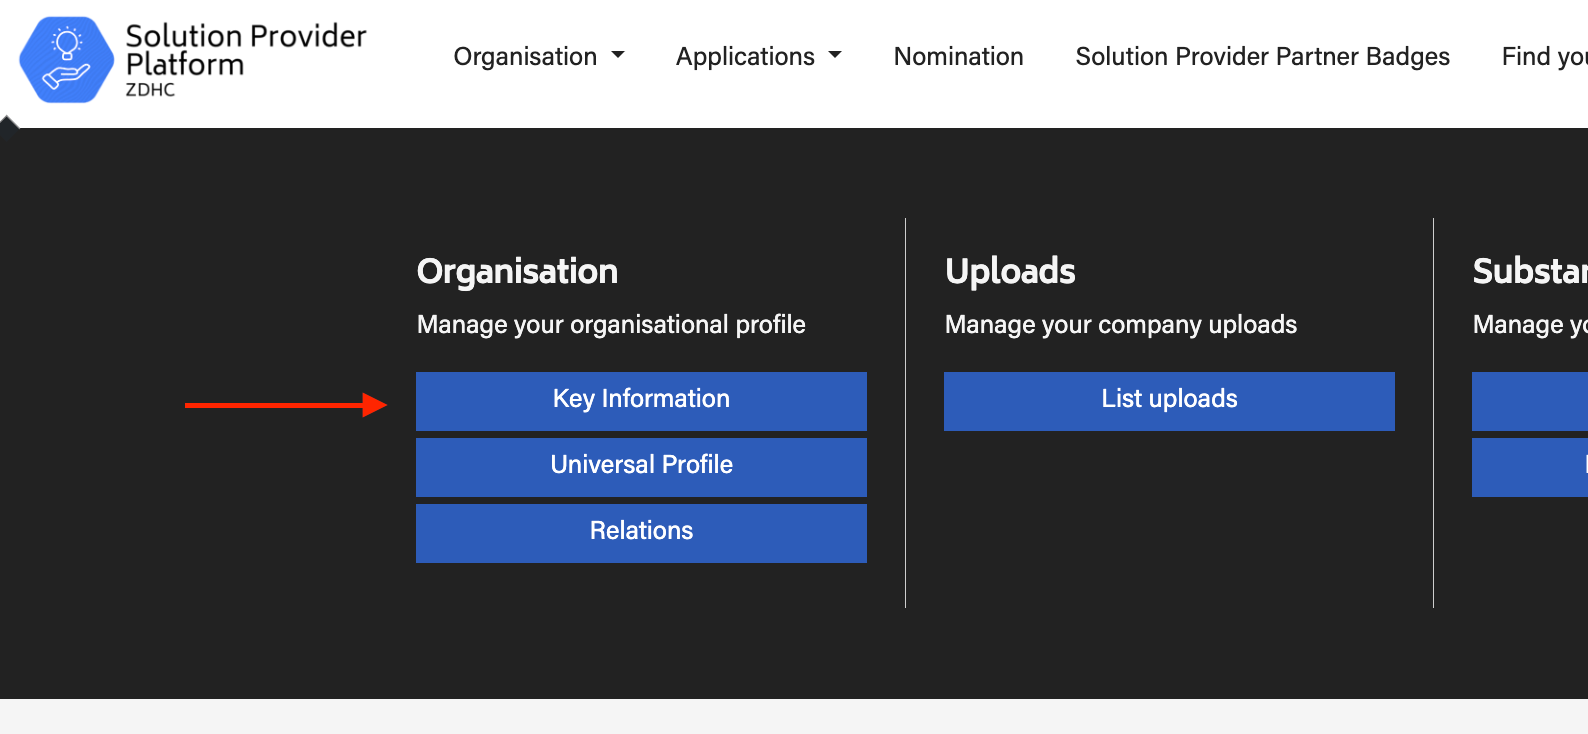1588x734 pixels.
Task: Expand the Organisation dropdown caret
Action: coord(618,56)
